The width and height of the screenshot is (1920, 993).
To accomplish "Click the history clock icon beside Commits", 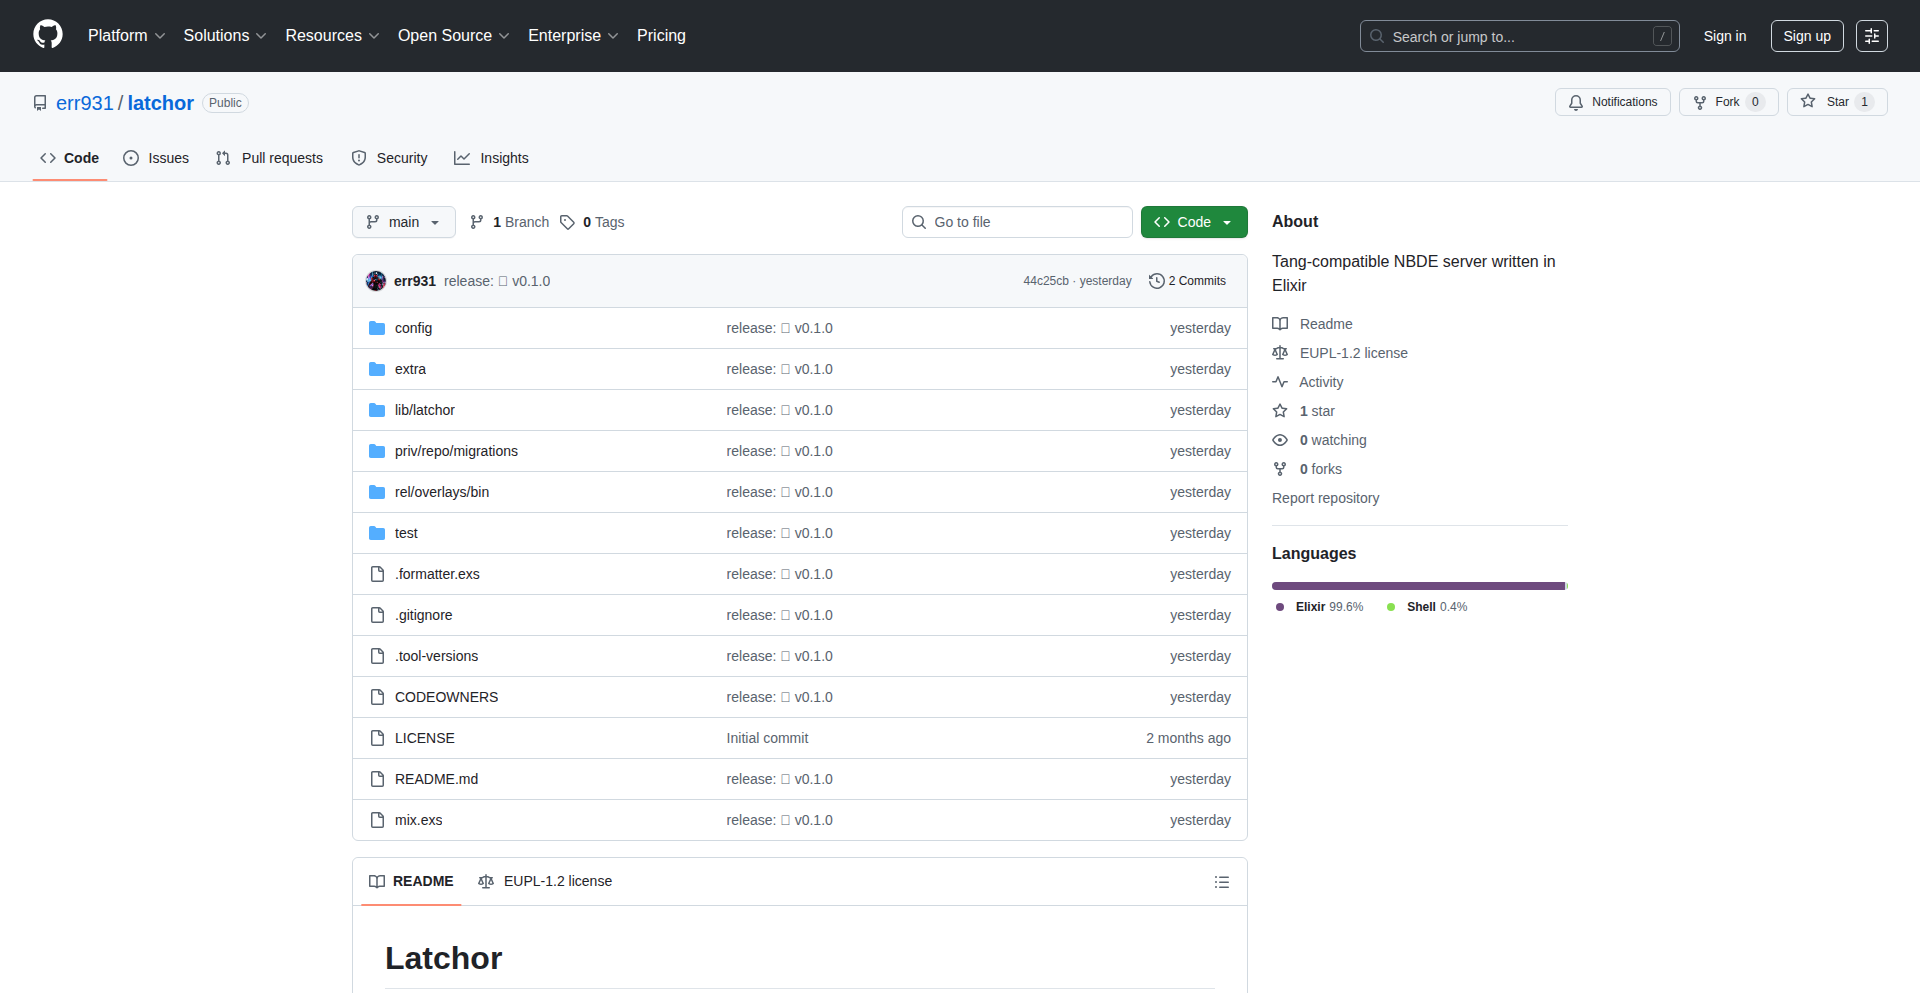I will coord(1157,281).
